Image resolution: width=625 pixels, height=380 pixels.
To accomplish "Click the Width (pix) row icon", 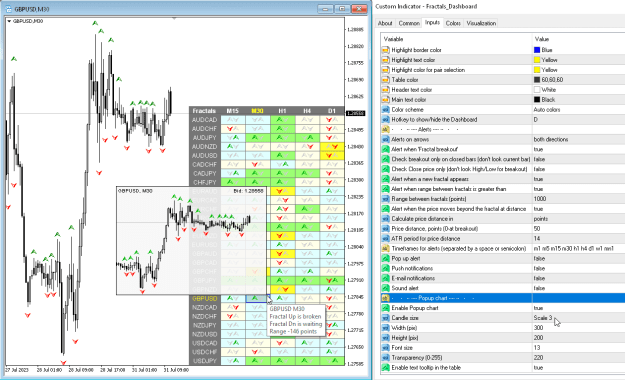I will [x=385, y=328].
